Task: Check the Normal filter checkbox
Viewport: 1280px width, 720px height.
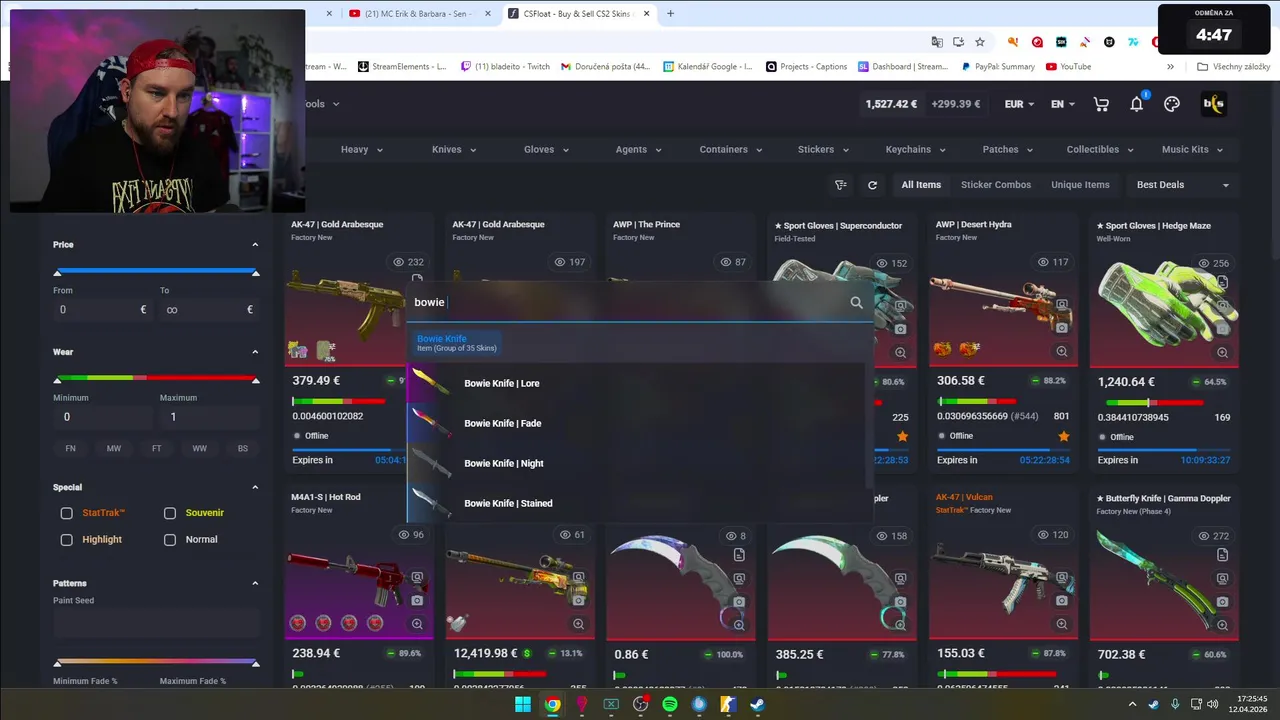Action: [x=170, y=540]
